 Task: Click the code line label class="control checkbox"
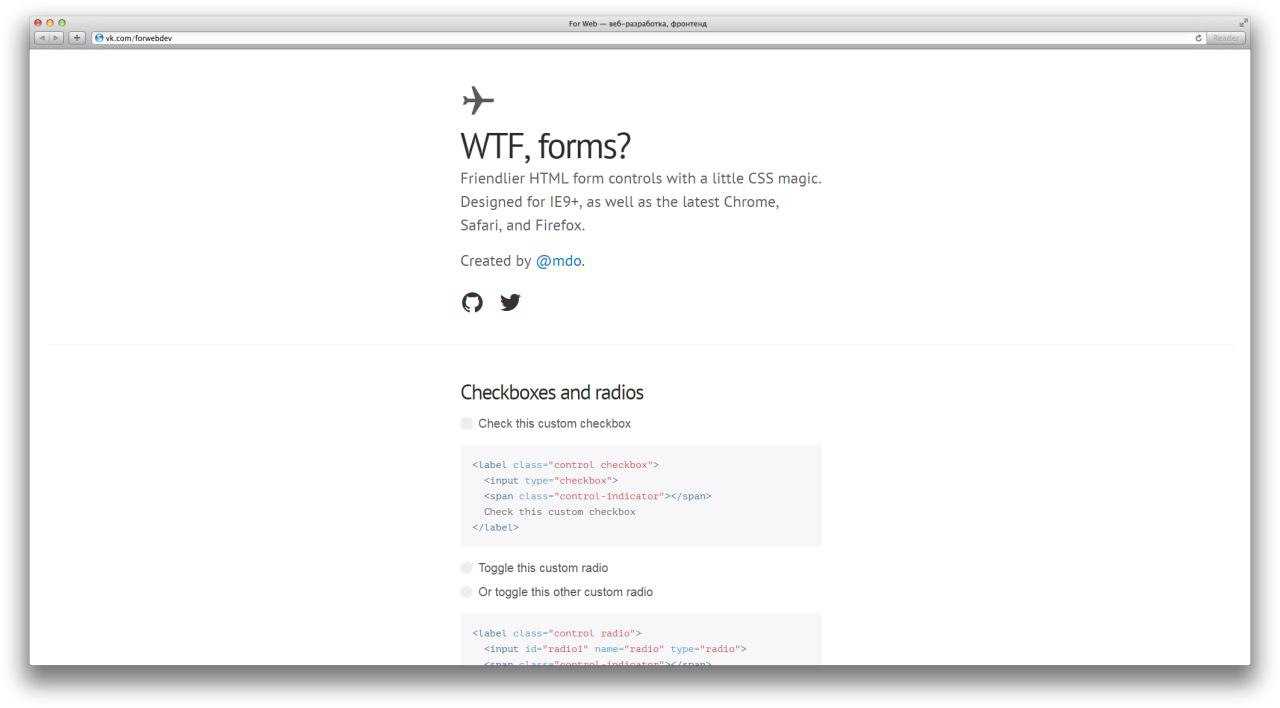point(566,464)
